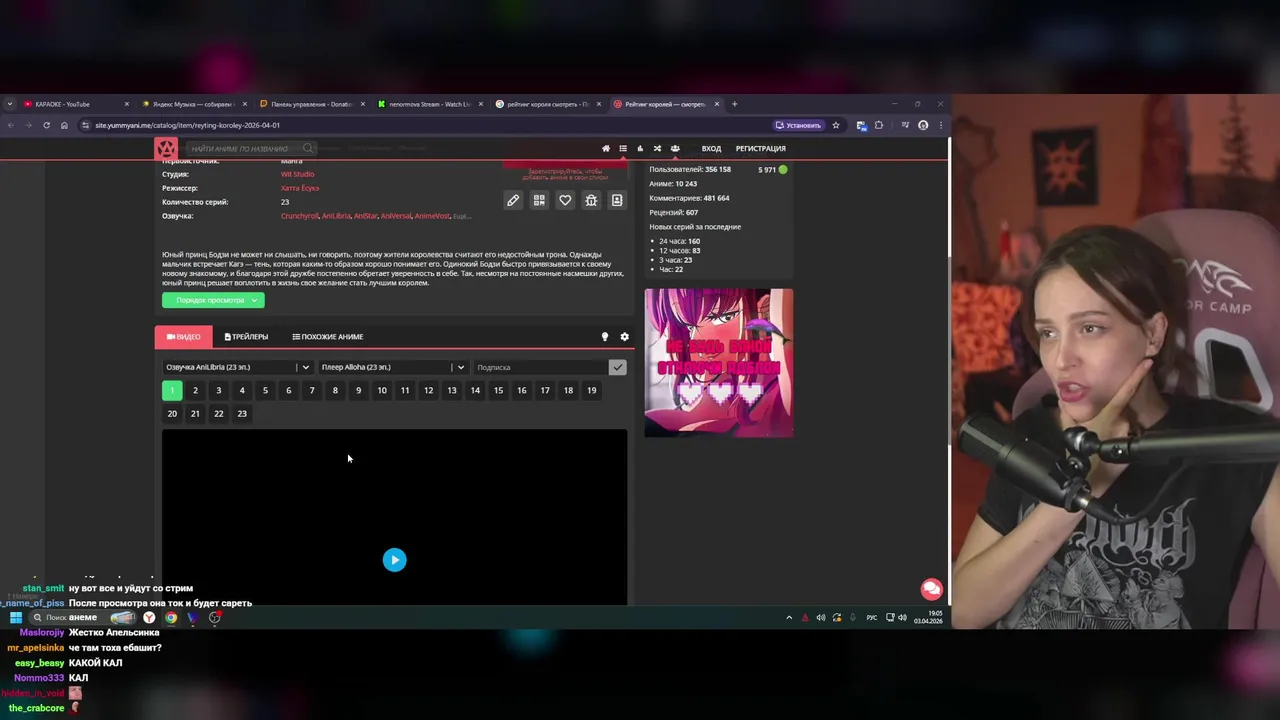Switch to the Яндекс Музыка browser tab
This screenshot has height=720, width=1280.
pos(194,104)
